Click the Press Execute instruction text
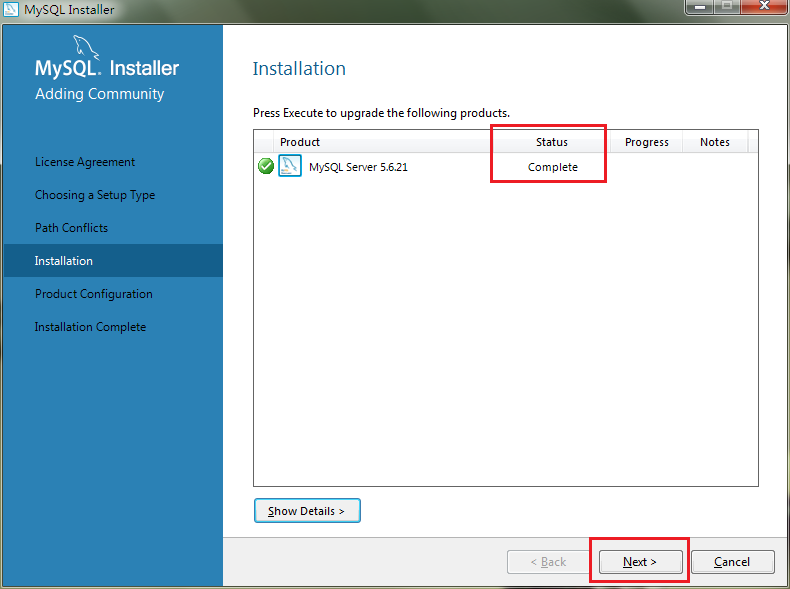 coord(381,112)
